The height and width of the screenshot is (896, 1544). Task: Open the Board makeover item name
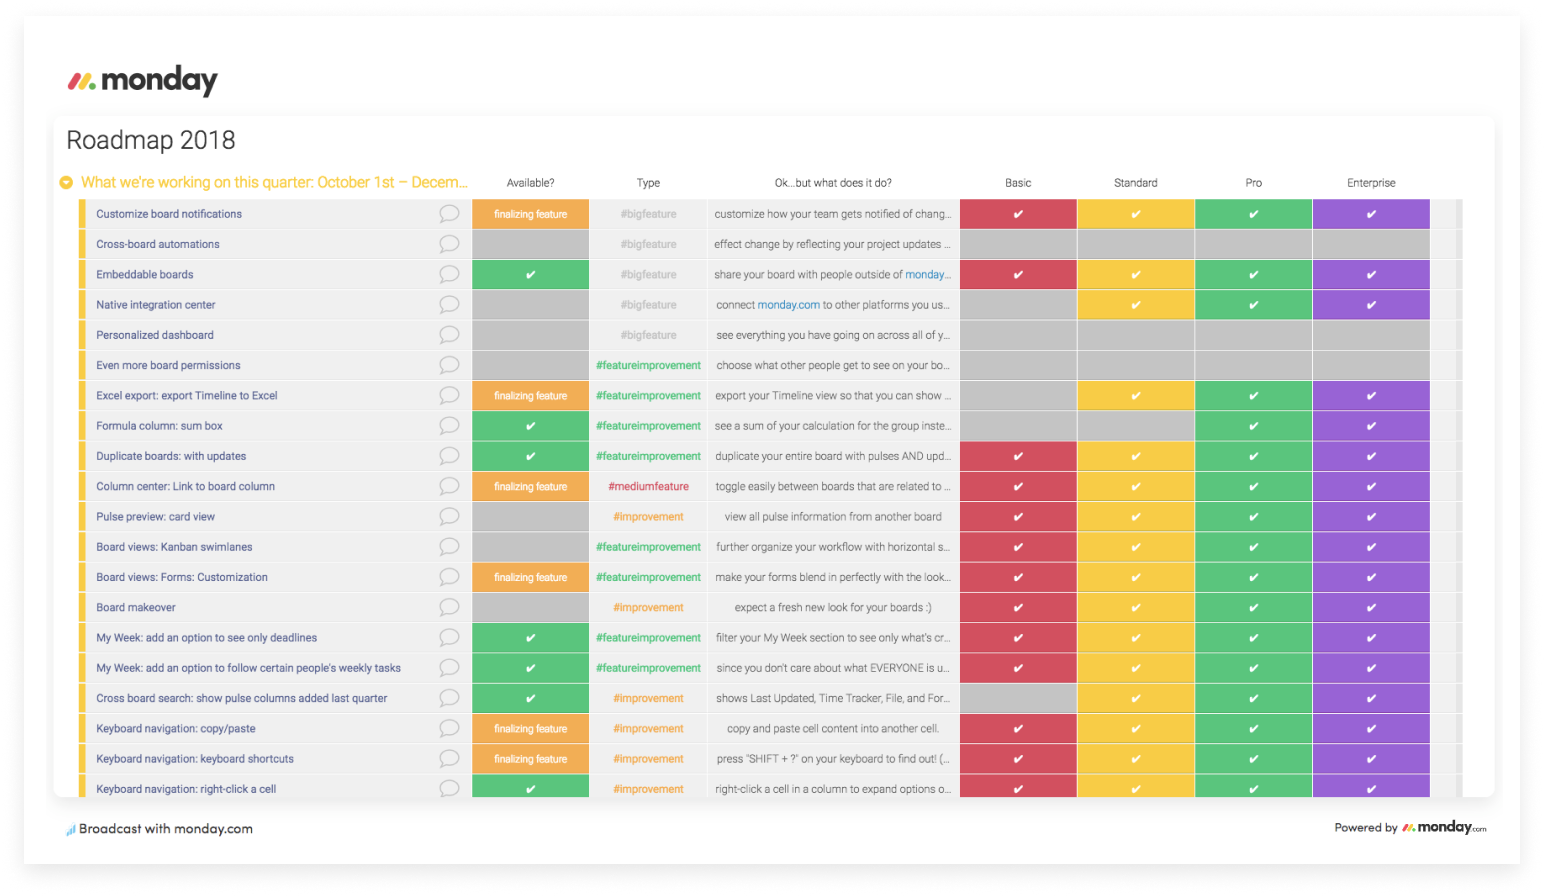coord(136,608)
